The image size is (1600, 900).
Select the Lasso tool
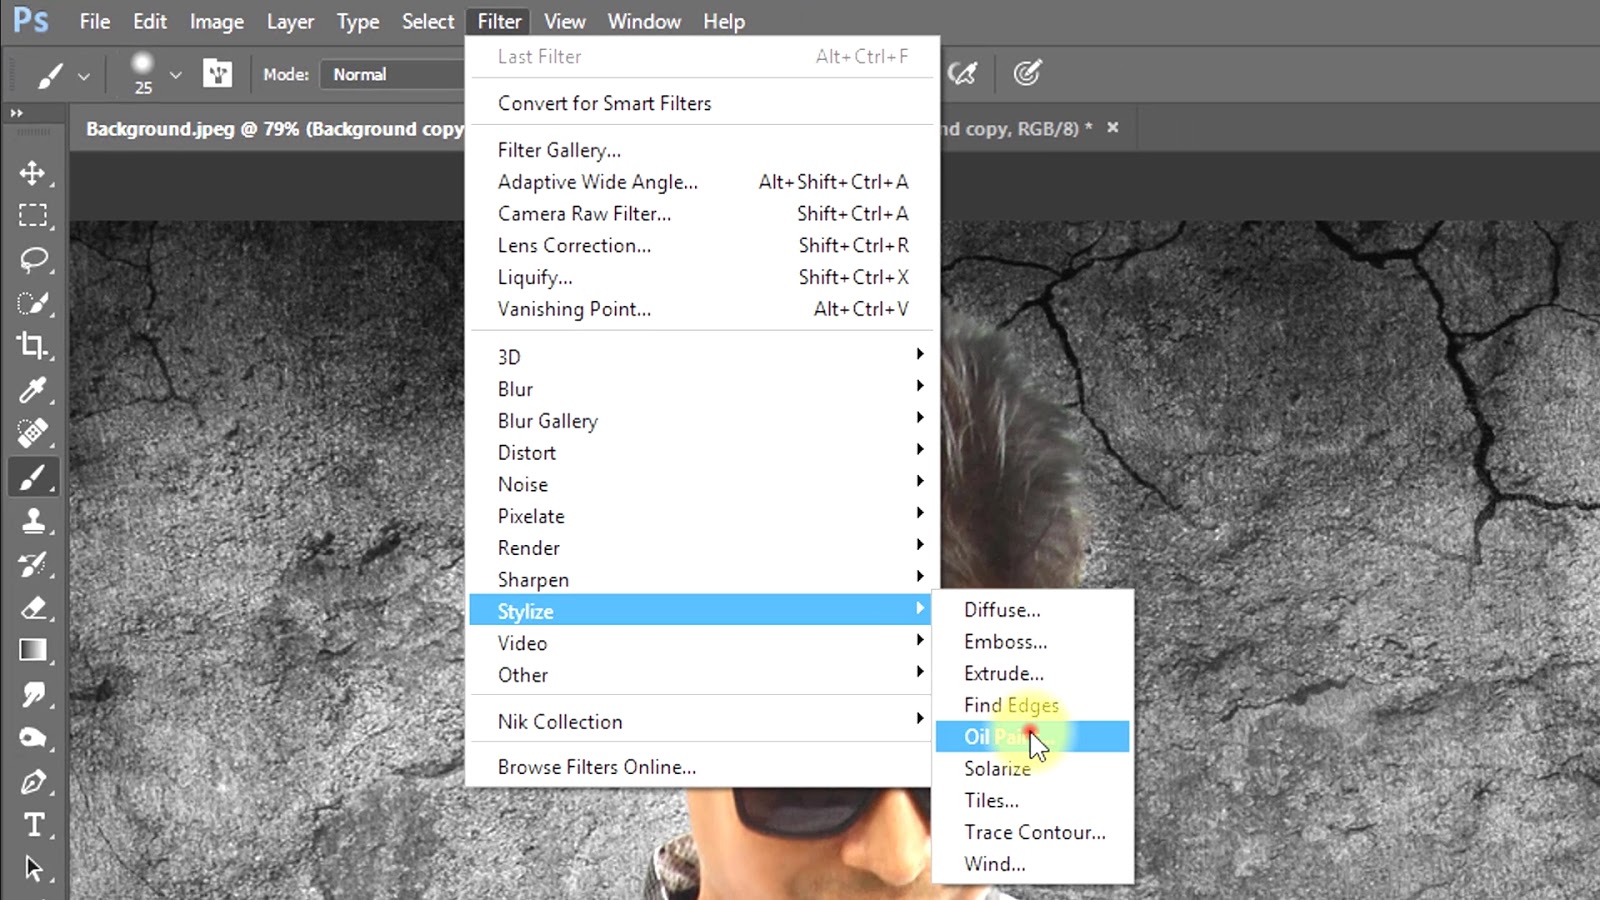coord(32,259)
